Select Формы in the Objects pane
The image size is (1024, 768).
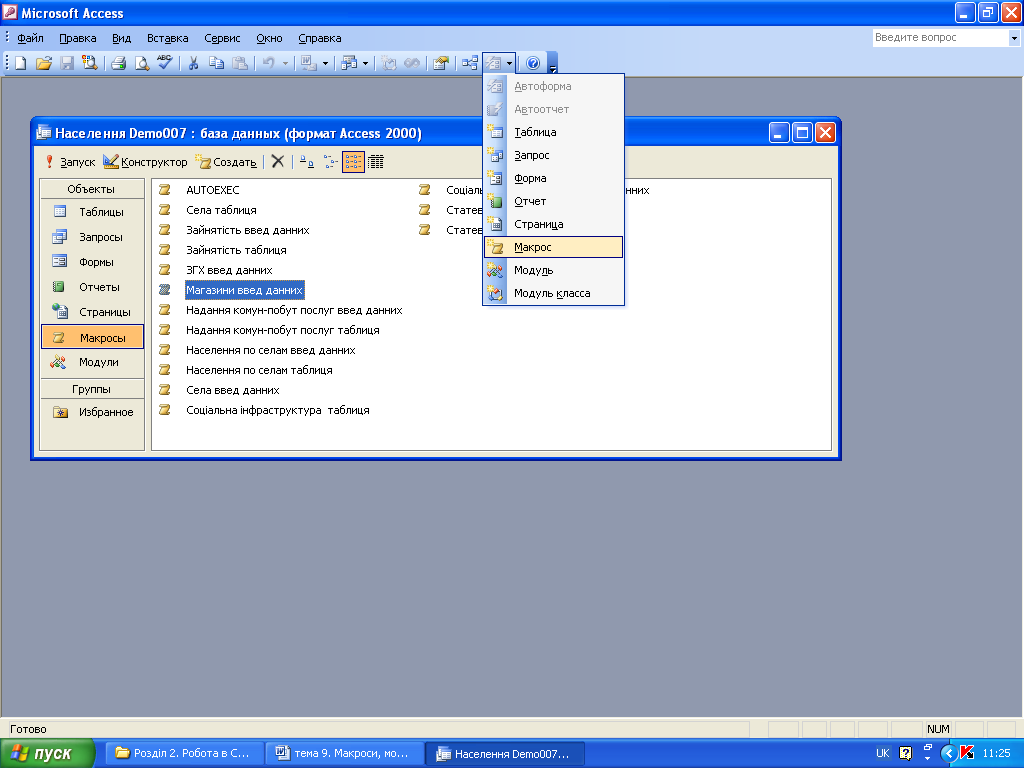[x=92, y=262]
